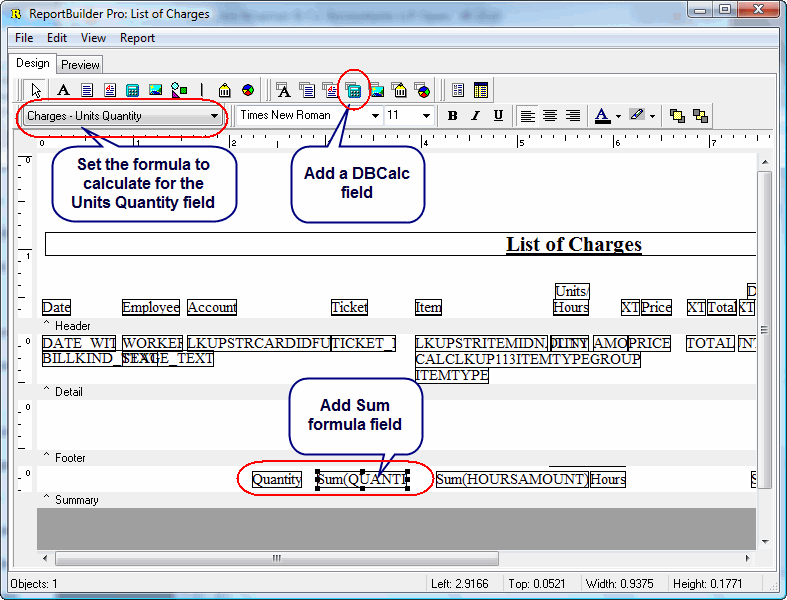Screen dimensions: 787x600
Task: Click the Bring to Front icon
Action: click(x=677, y=116)
